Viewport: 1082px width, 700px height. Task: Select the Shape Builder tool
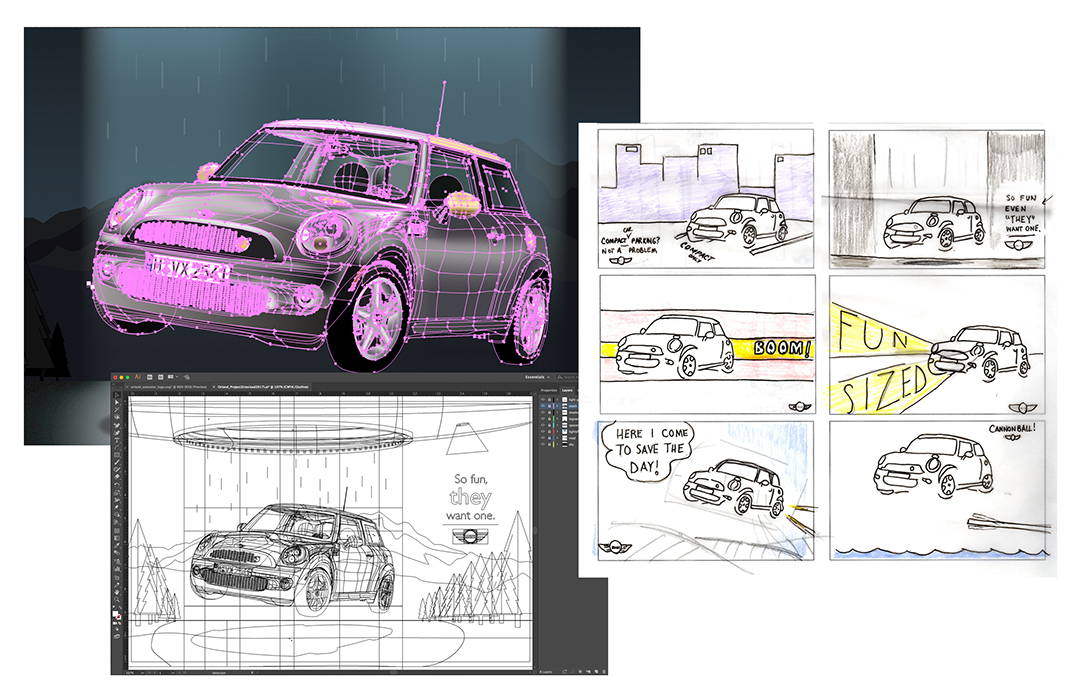(x=117, y=514)
